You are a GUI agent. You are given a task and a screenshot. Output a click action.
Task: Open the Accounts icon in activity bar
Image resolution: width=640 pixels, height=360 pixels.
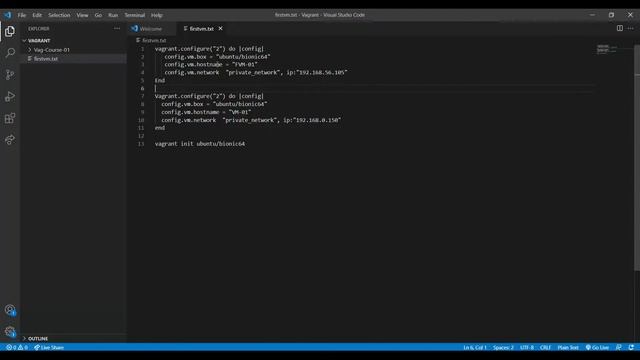click(x=10, y=310)
